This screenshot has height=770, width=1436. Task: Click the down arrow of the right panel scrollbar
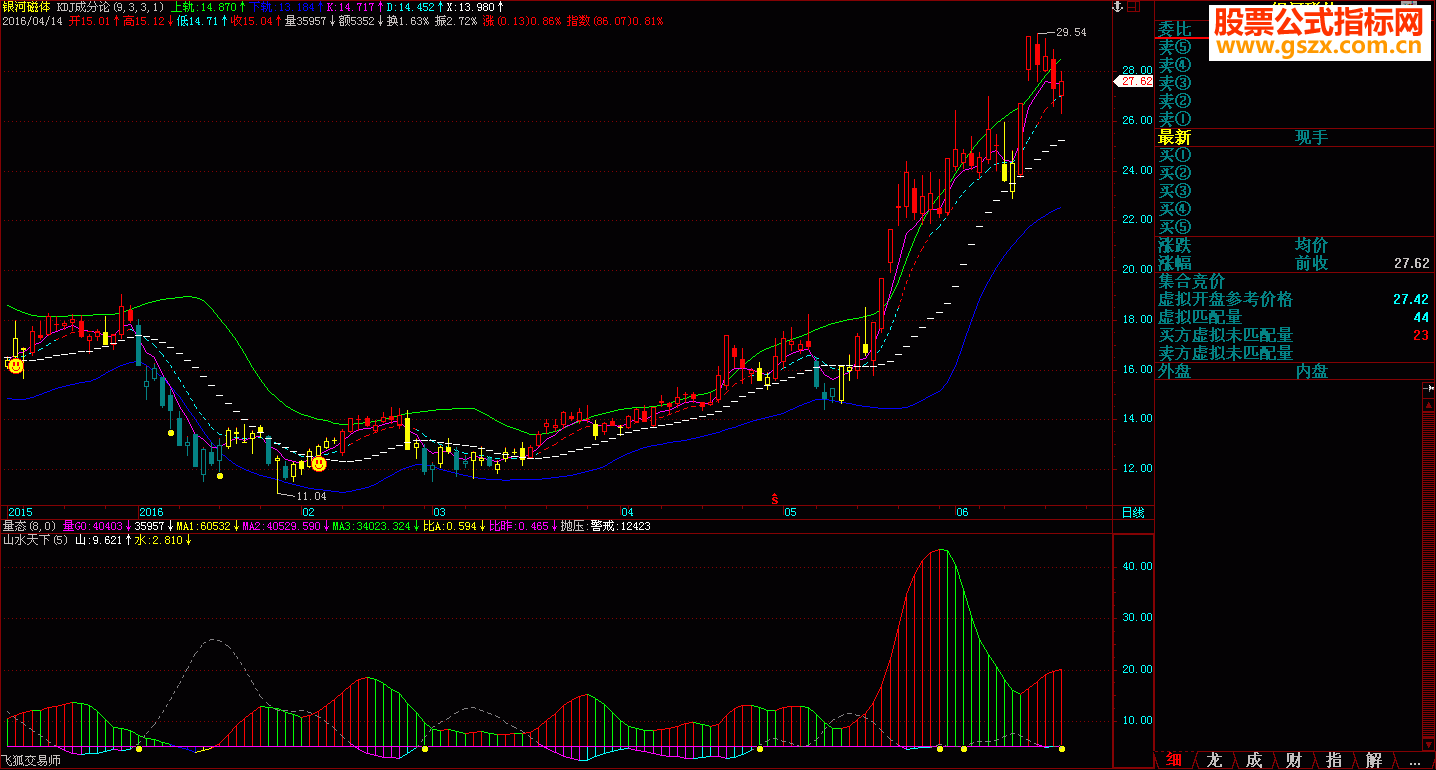1427,745
